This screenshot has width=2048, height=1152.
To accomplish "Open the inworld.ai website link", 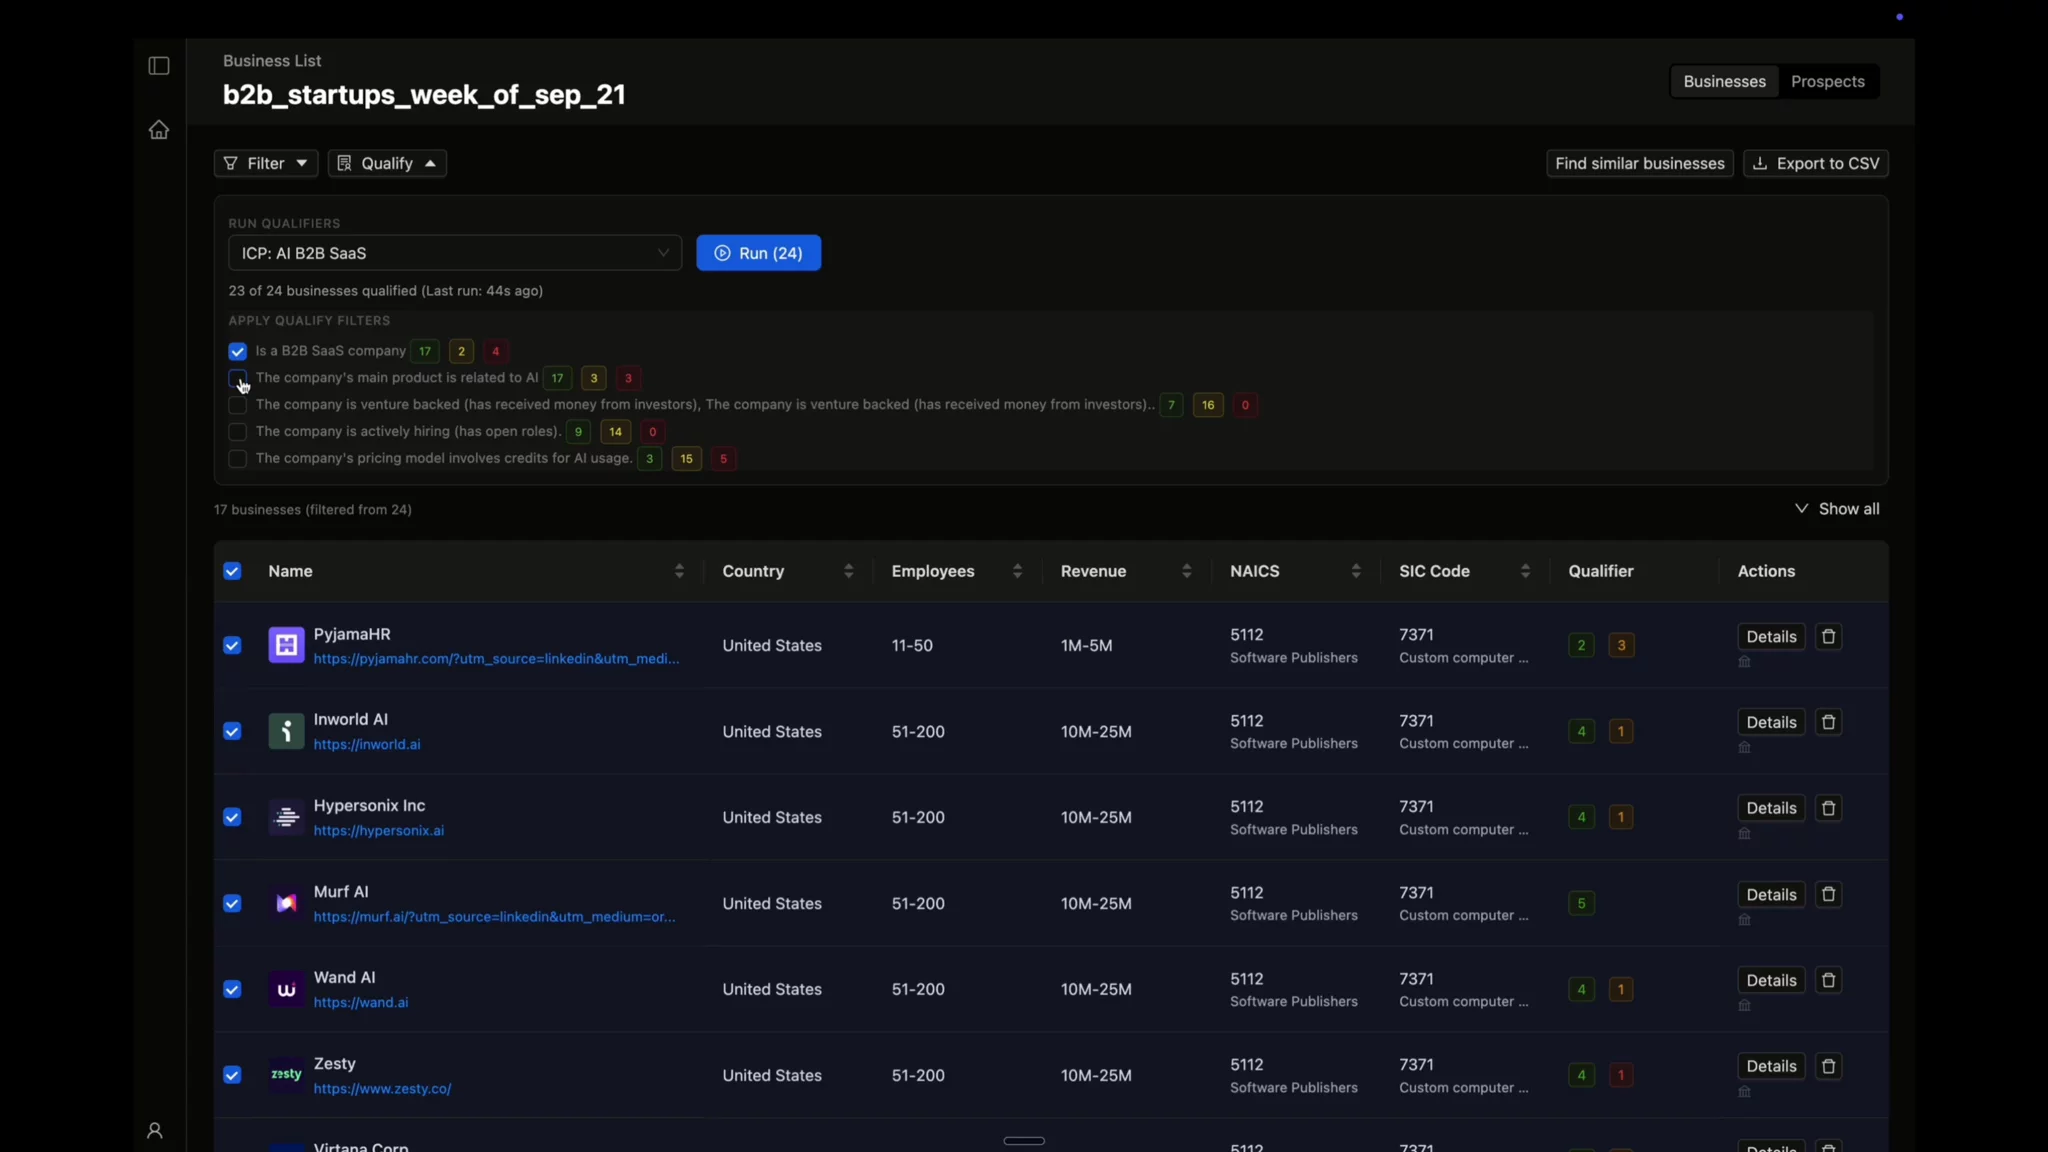I will (367, 745).
